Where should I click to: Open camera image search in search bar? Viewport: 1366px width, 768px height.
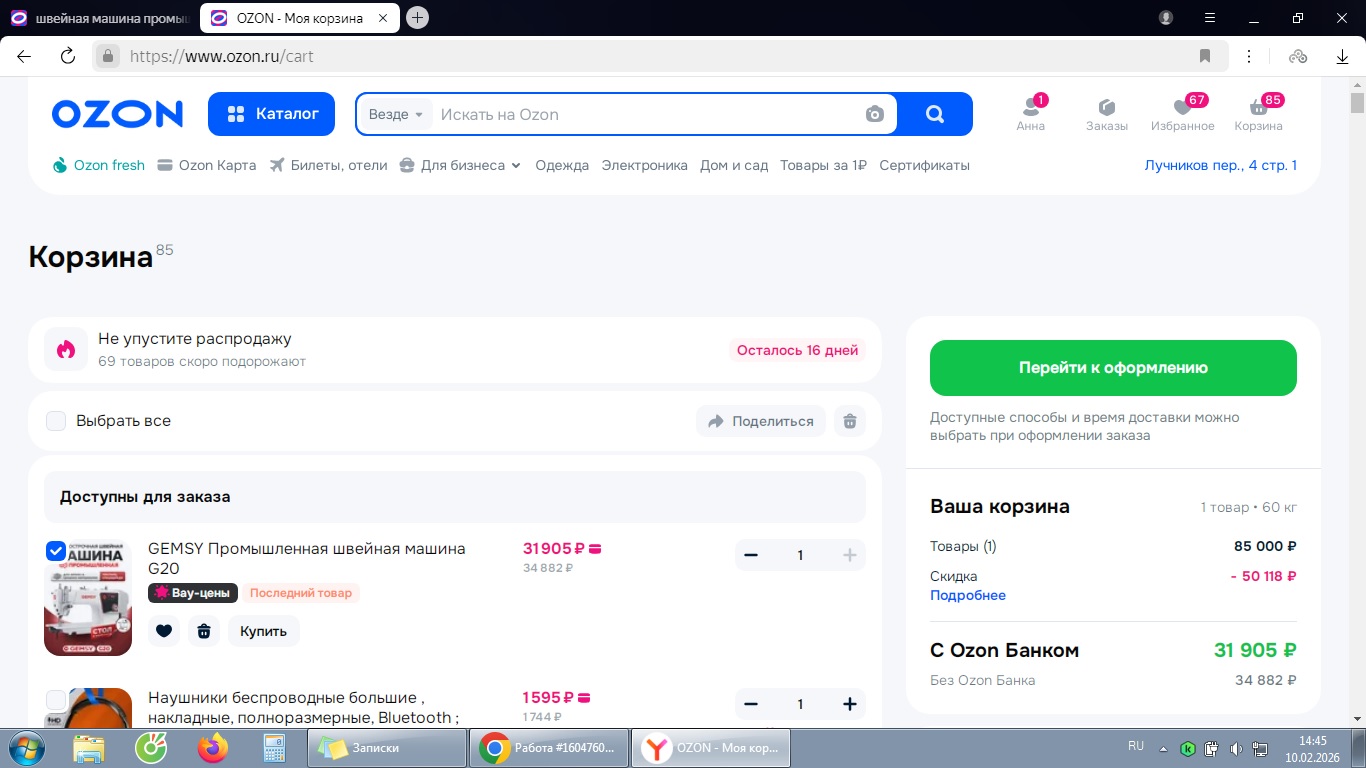875,114
